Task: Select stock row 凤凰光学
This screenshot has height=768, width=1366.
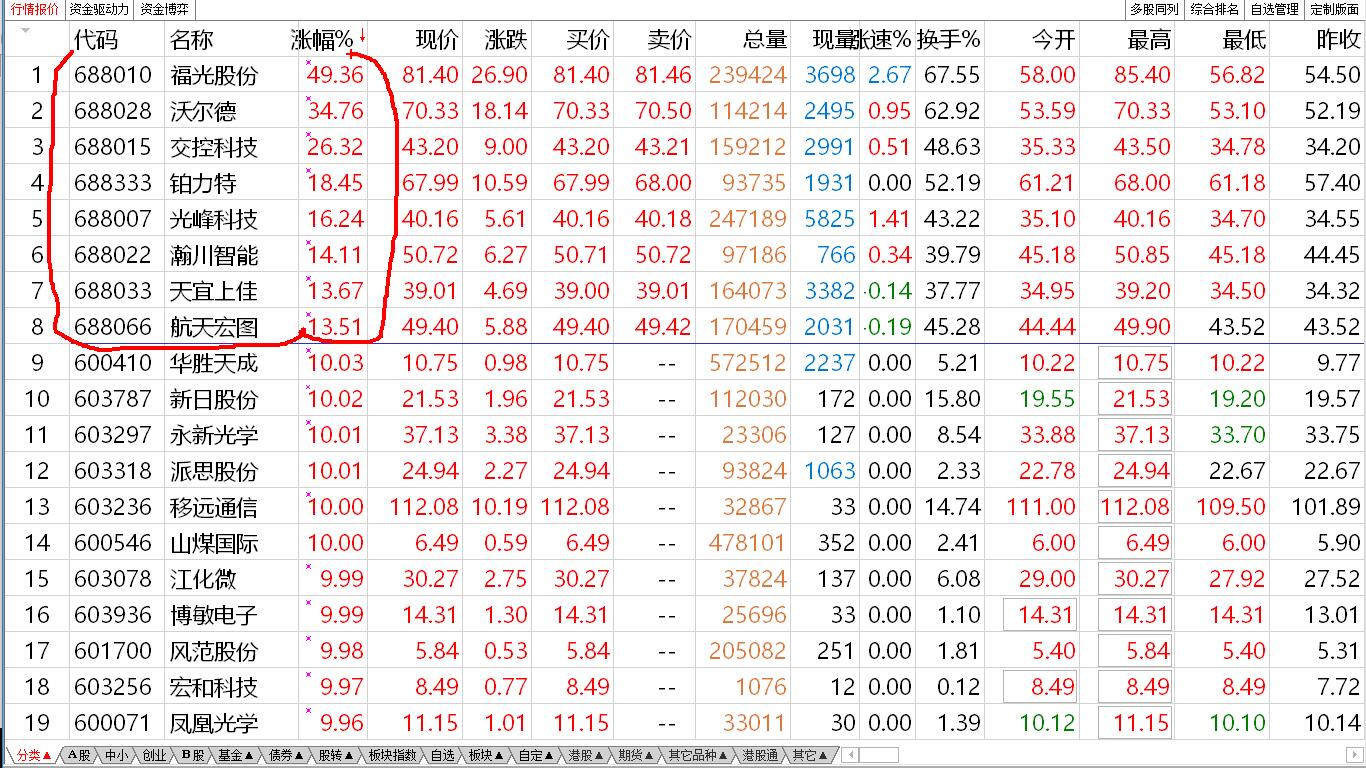Action: tap(683, 723)
